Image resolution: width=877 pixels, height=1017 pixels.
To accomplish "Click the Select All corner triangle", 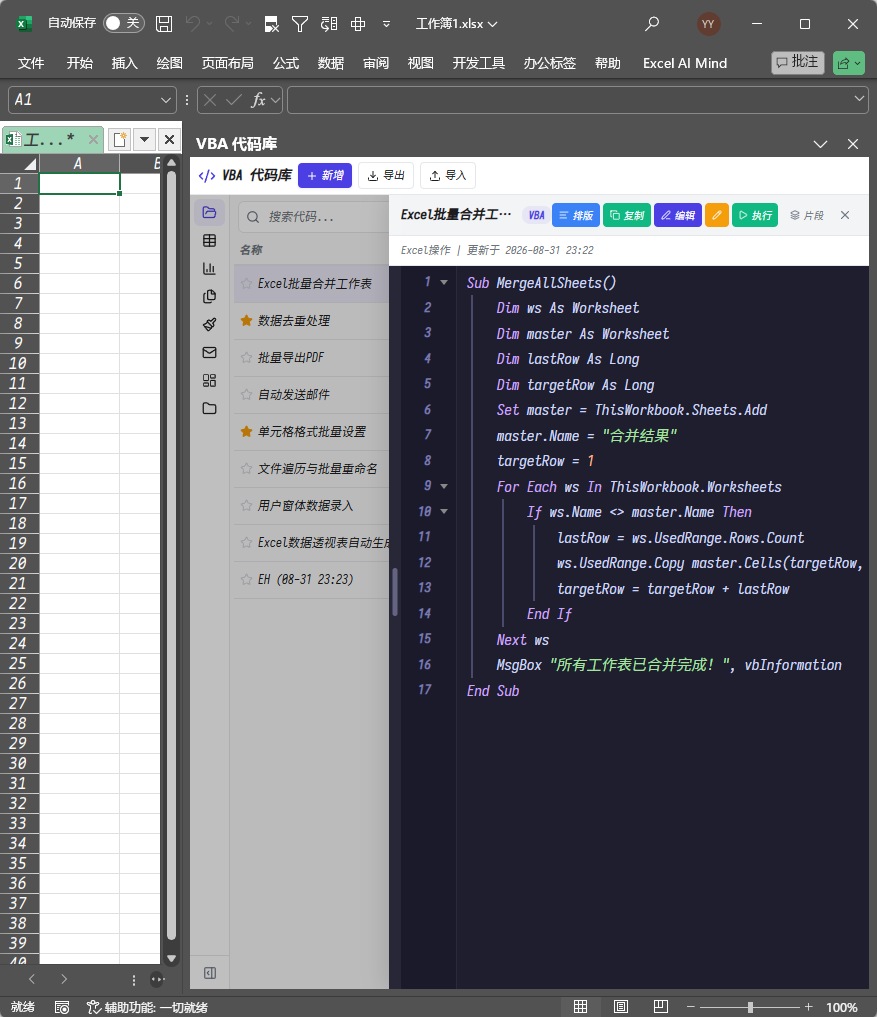I will (x=29, y=163).
